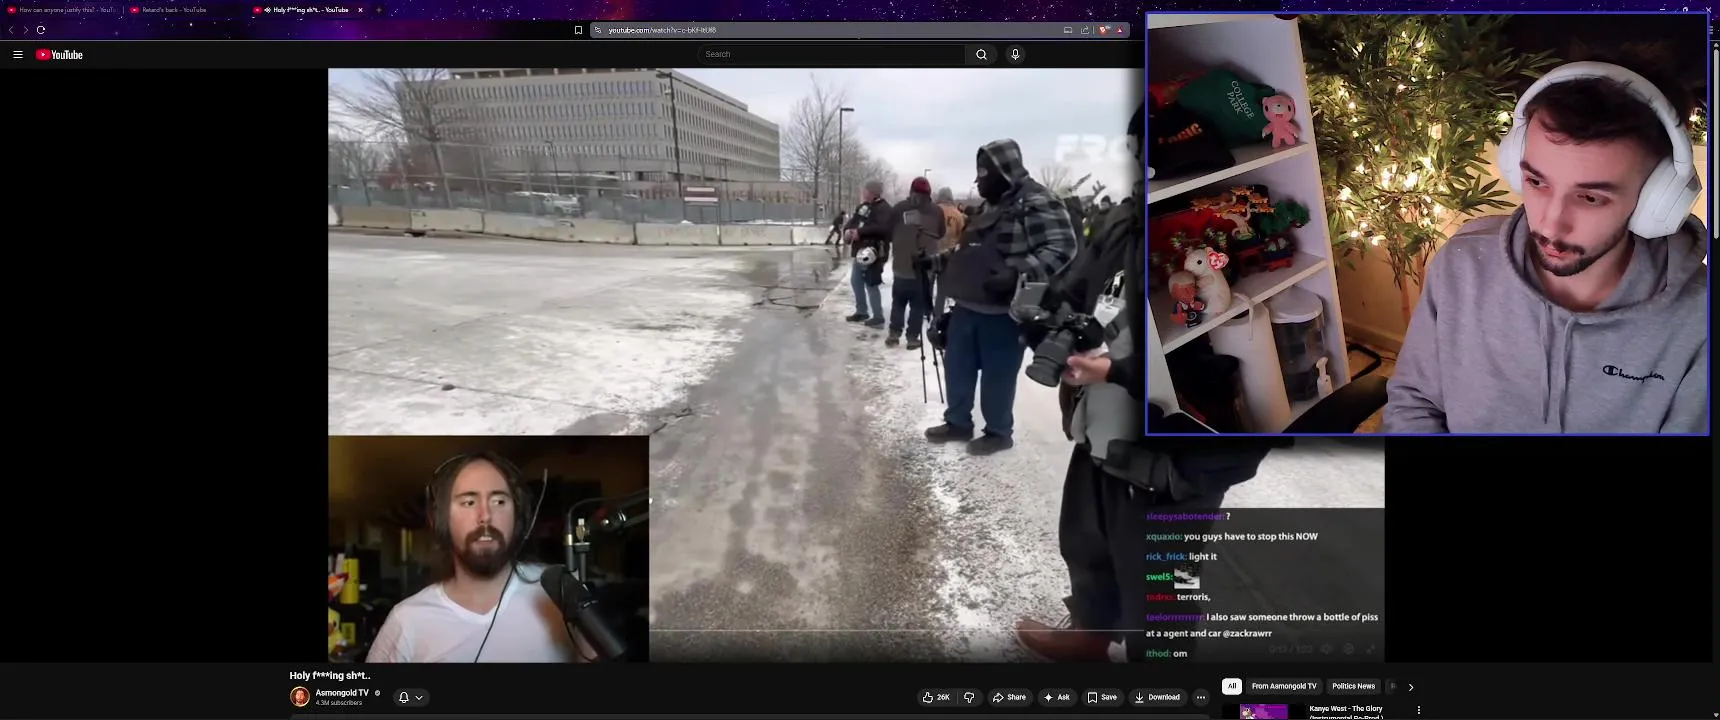Like the video with 26K thumbs up
This screenshot has height=720, width=1720.
click(936, 697)
